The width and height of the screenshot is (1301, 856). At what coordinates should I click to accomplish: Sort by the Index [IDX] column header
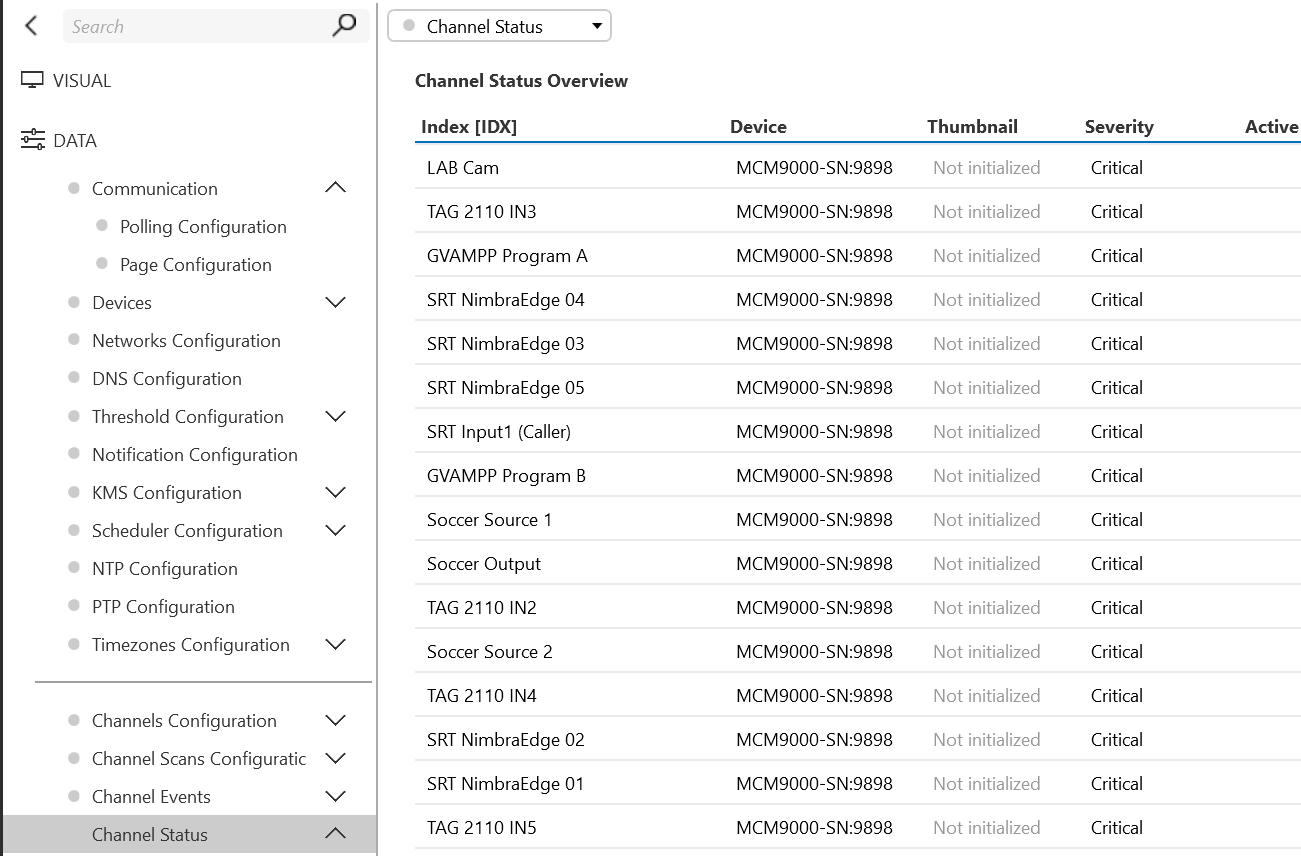point(468,127)
